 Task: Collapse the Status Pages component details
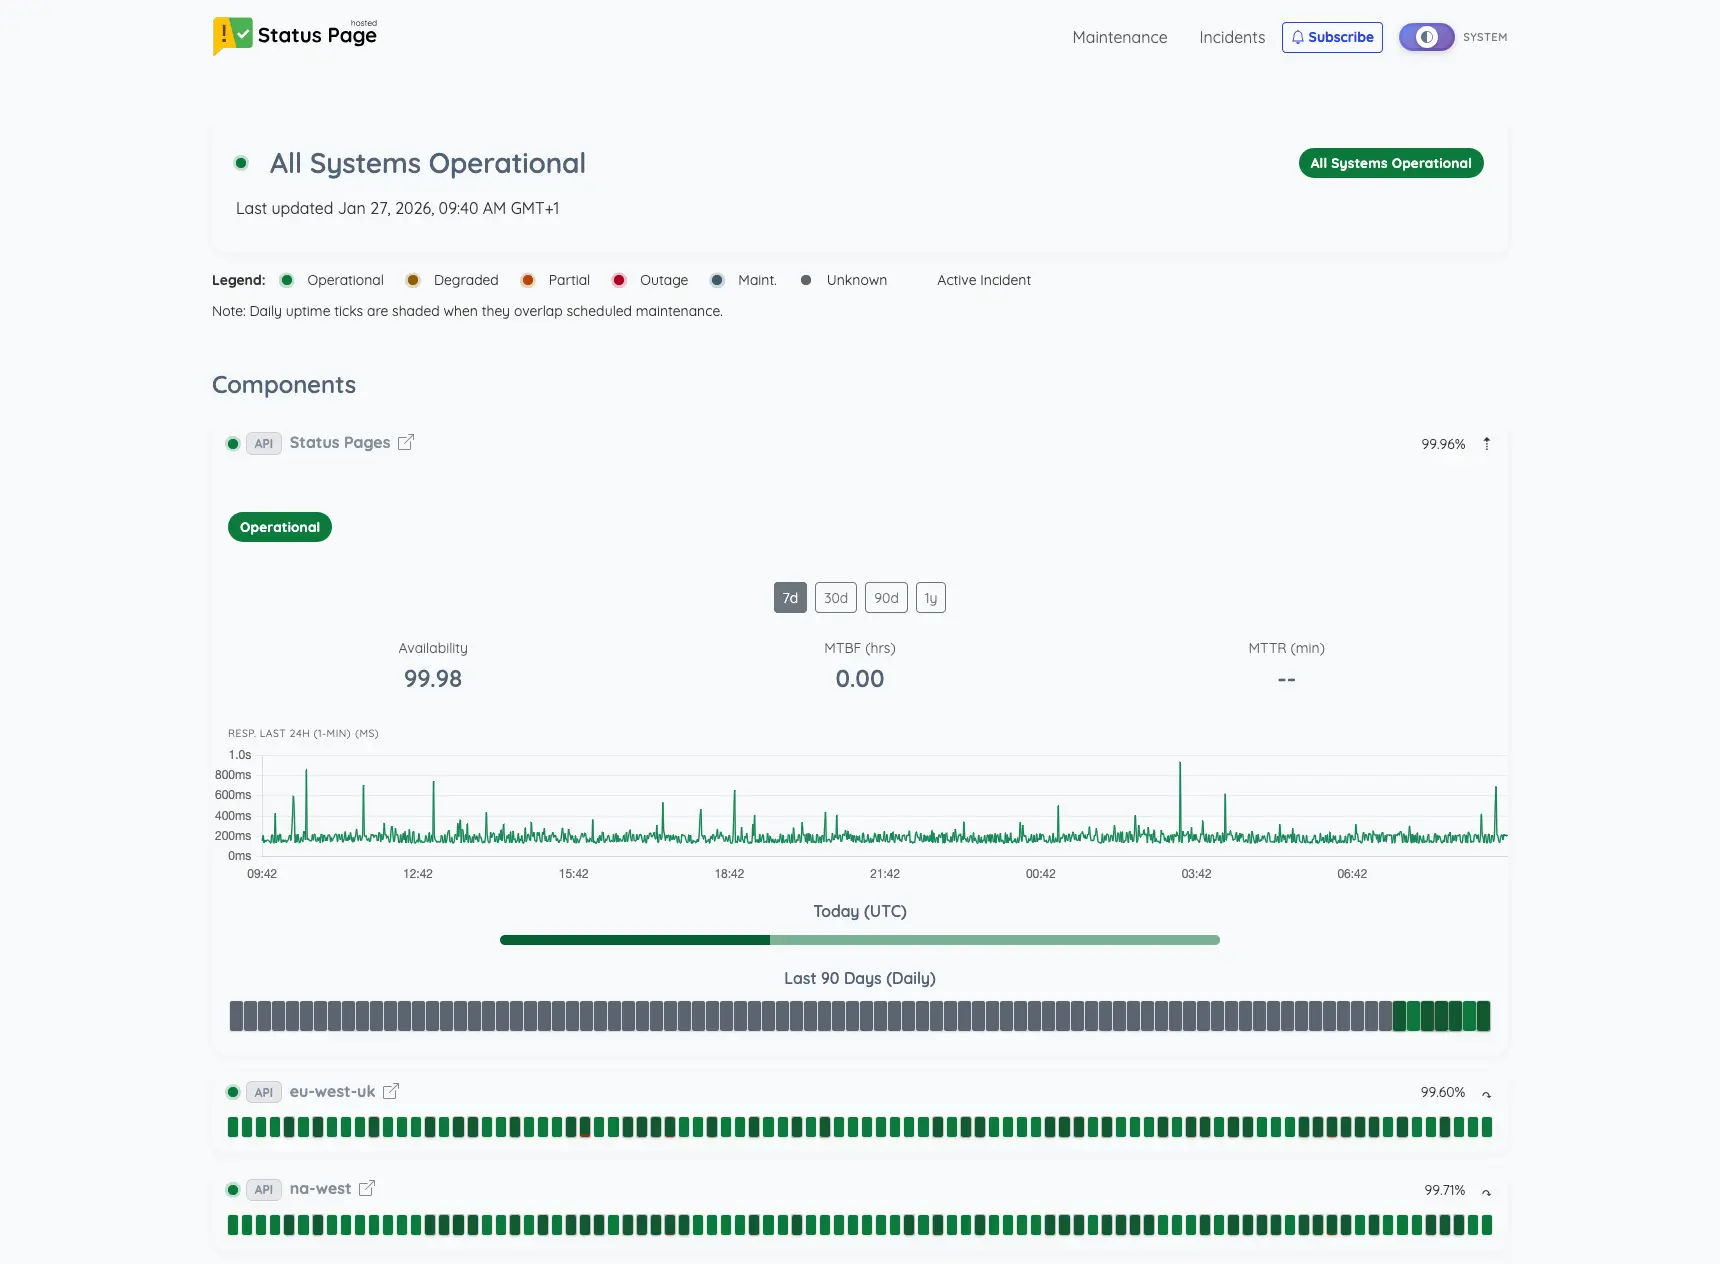click(x=1486, y=444)
